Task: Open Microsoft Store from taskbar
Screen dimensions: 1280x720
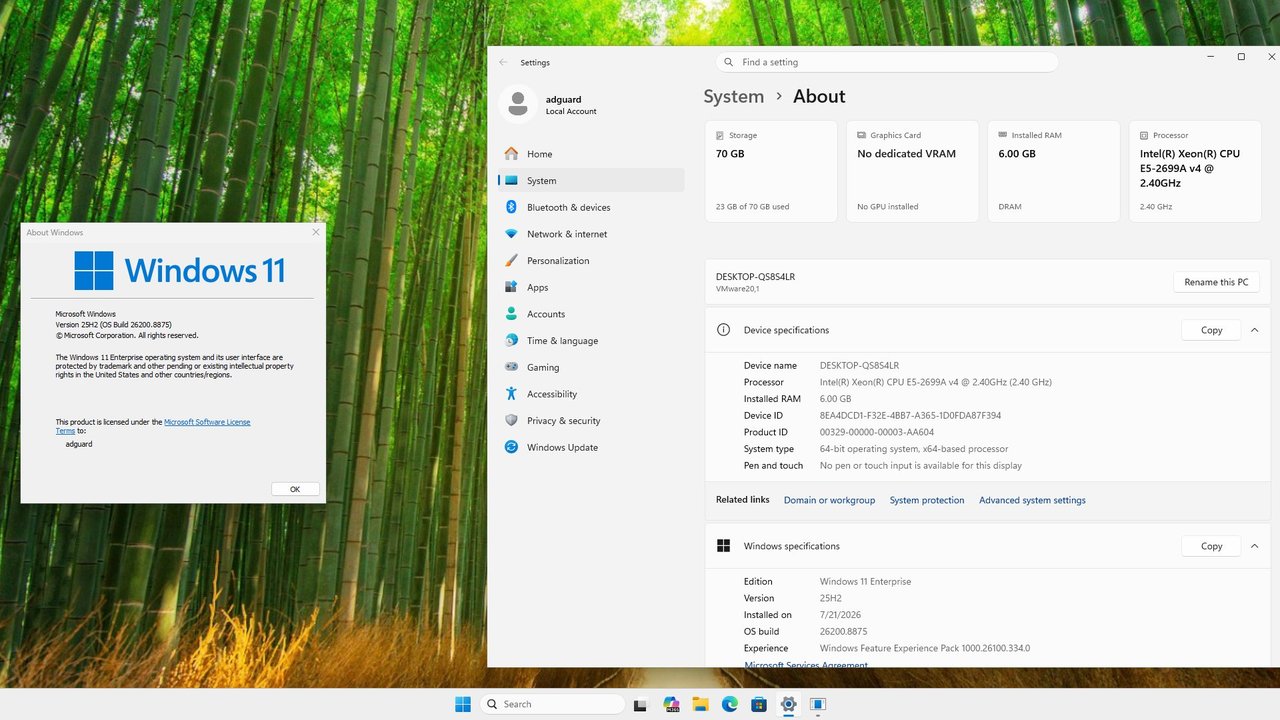Action: click(x=759, y=704)
